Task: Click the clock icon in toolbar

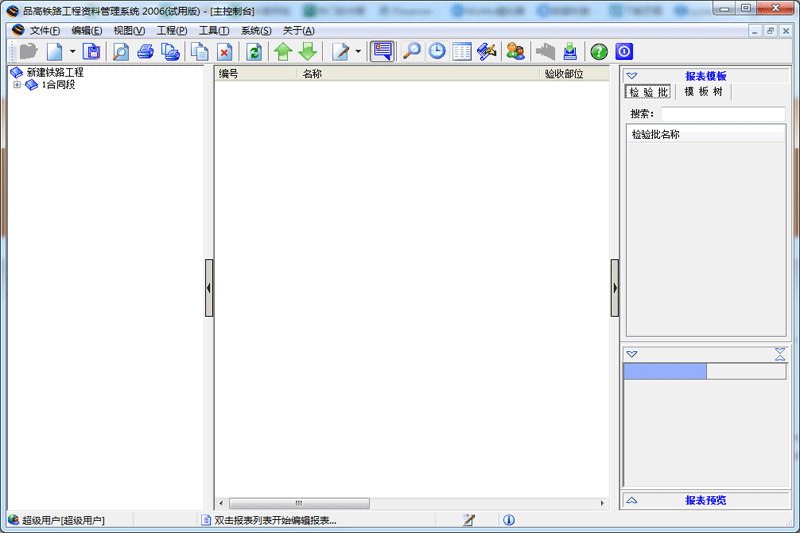Action: (437, 52)
